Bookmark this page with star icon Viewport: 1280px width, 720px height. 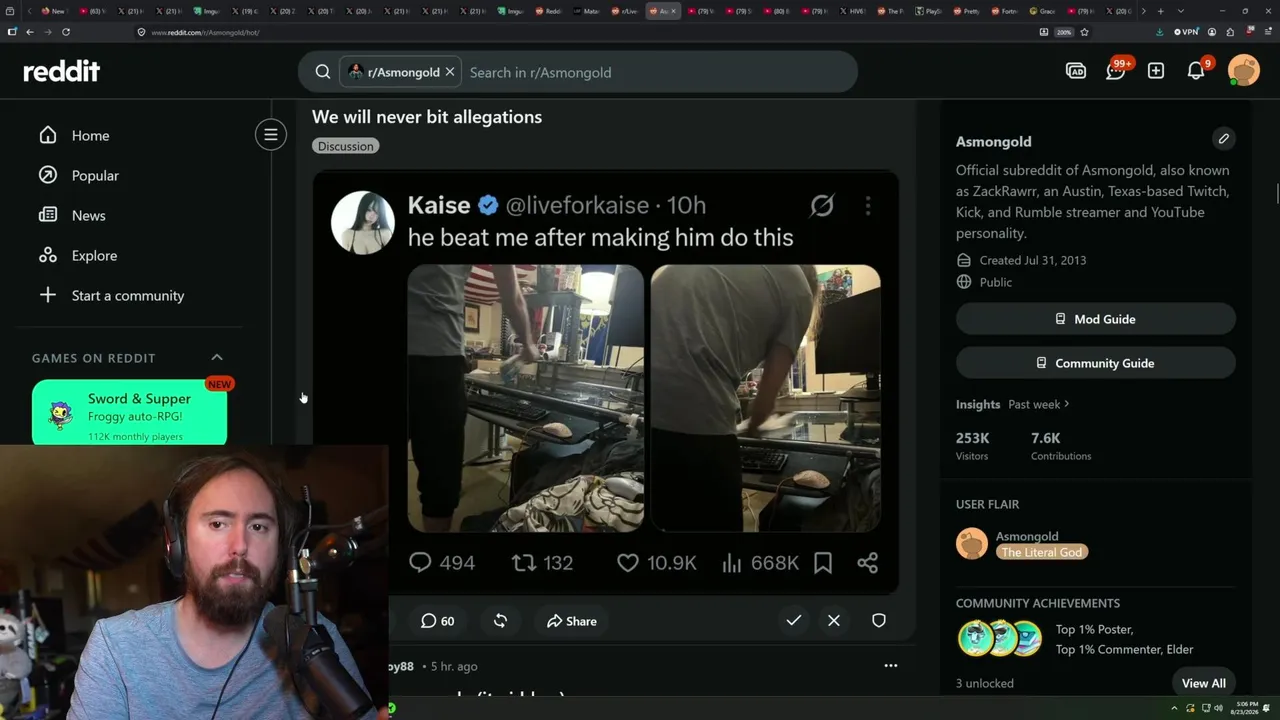coord(1084,32)
